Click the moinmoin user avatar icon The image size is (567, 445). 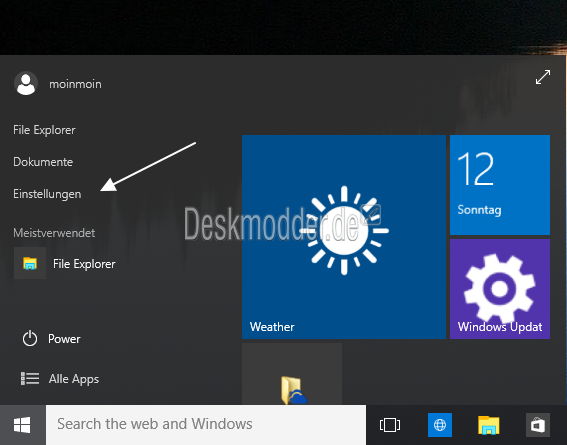[x=26, y=84]
